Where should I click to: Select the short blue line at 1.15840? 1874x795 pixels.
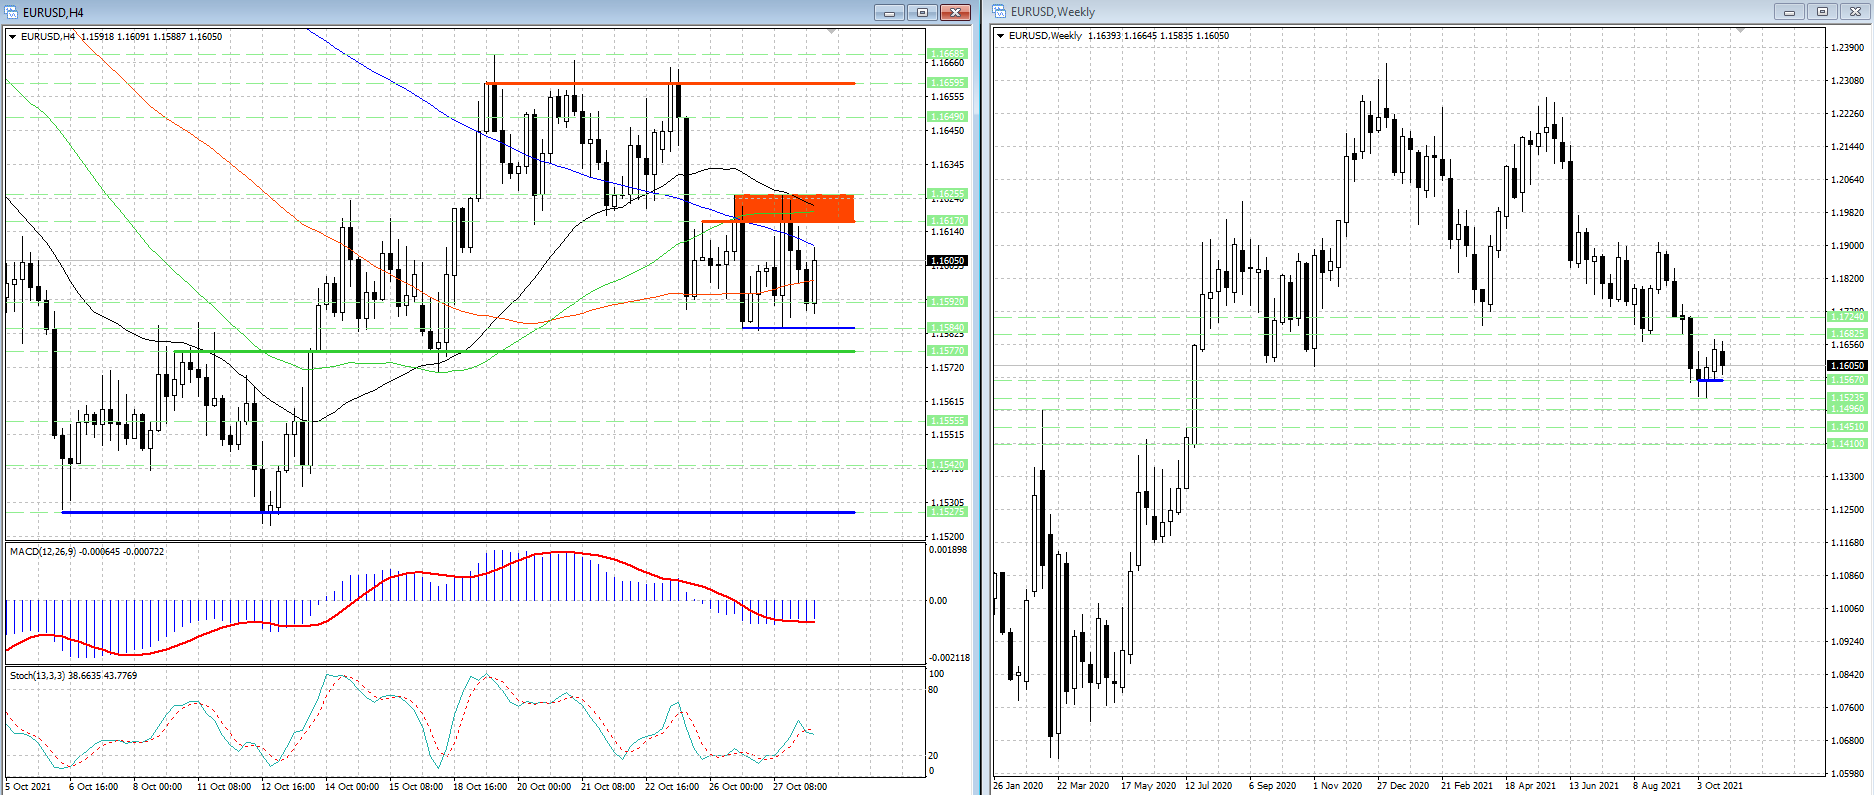point(798,328)
